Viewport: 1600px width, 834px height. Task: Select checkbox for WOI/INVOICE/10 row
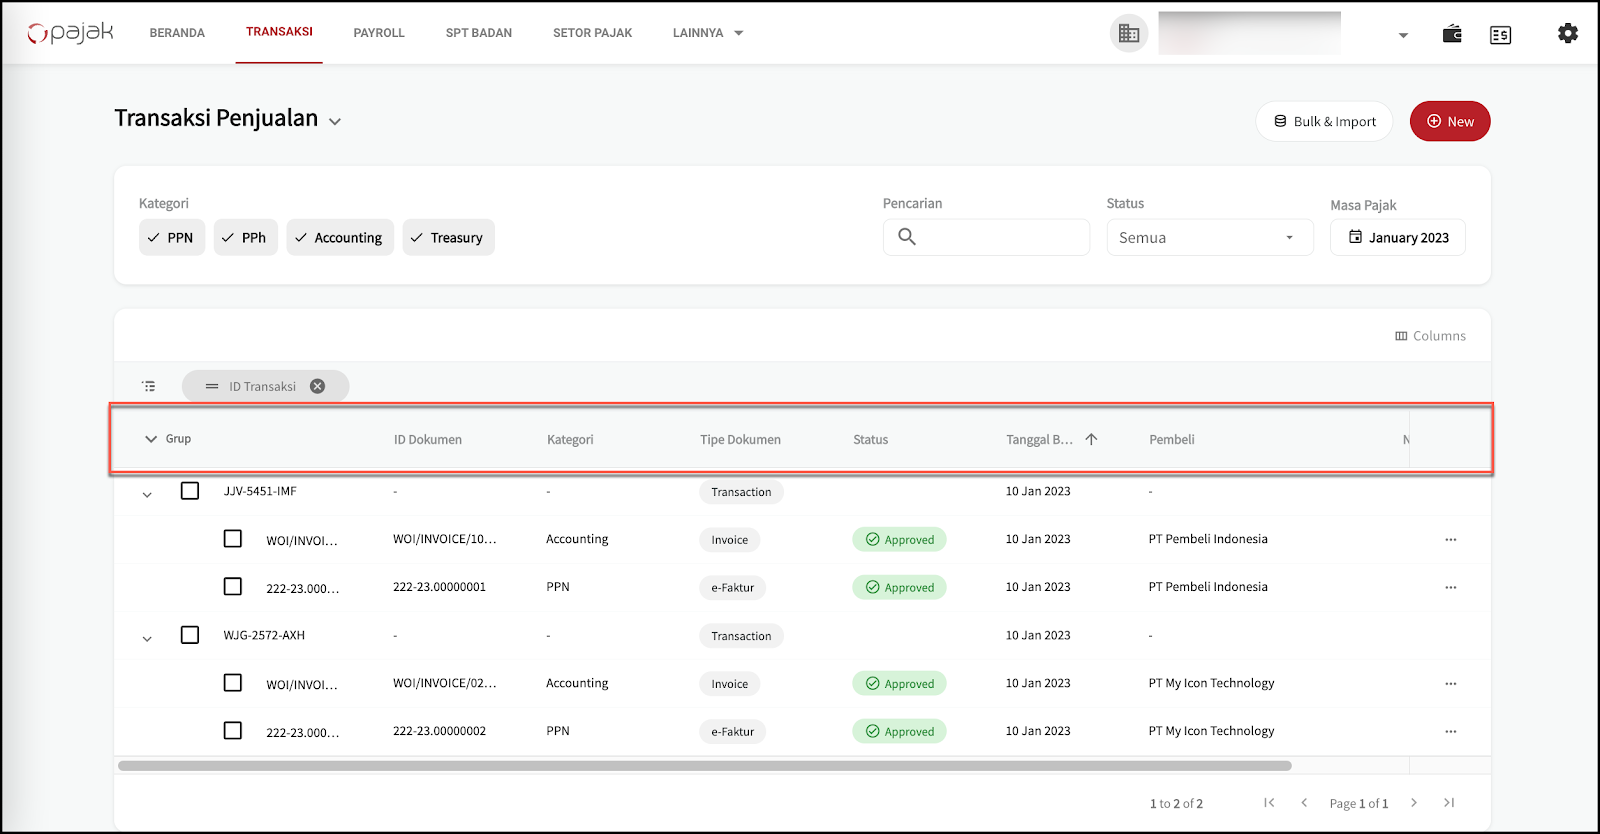pyautogui.click(x=233, y=539)
